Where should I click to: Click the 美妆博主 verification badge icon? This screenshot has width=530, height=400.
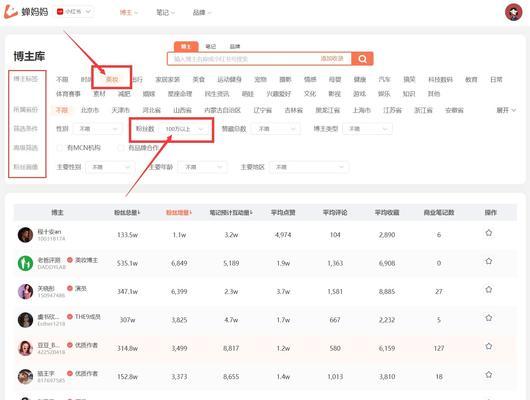click(x=70, y=260)
